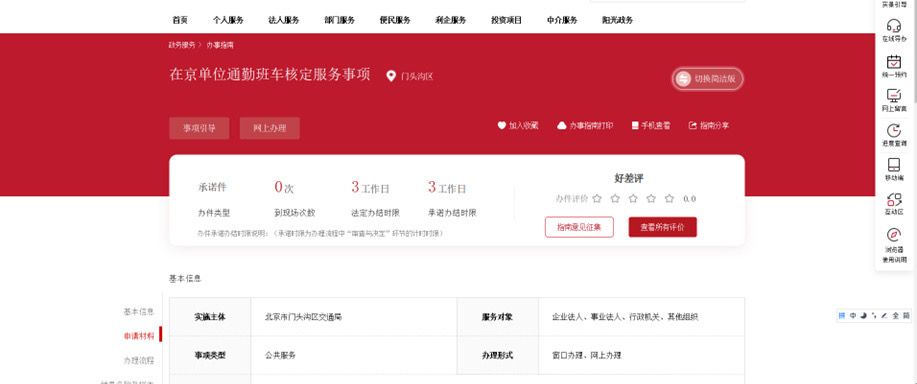This screenshot has width=917, height=384.
Task: Click 实施主体 header cell
Action: (210, 317)
